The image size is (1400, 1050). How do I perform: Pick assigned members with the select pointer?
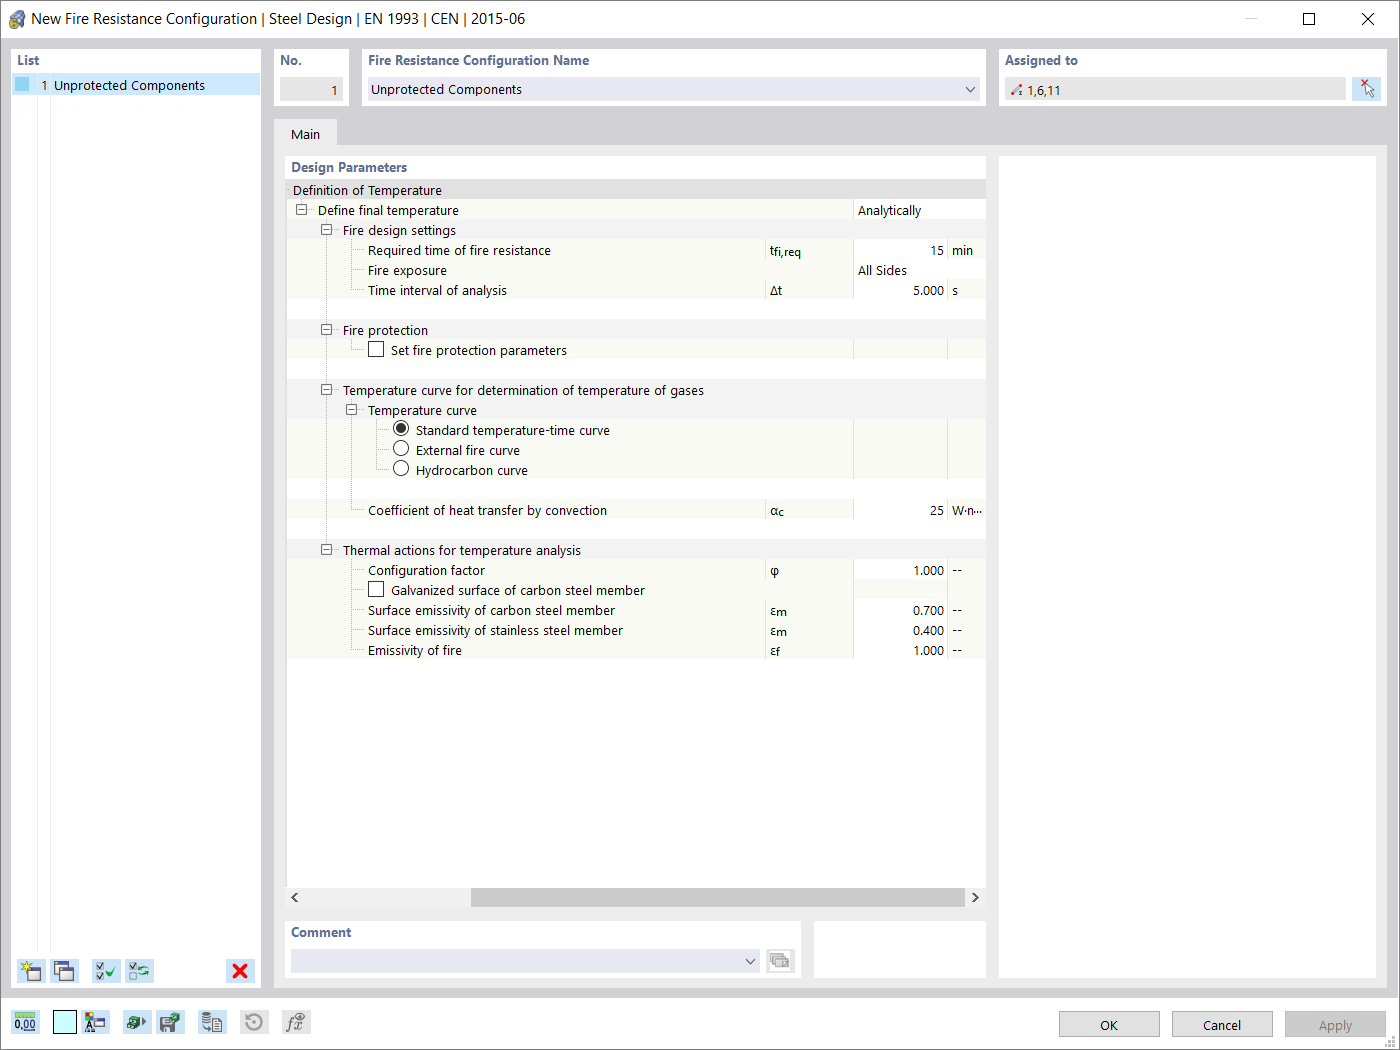pyautogui.click(x=1367, y=89)
